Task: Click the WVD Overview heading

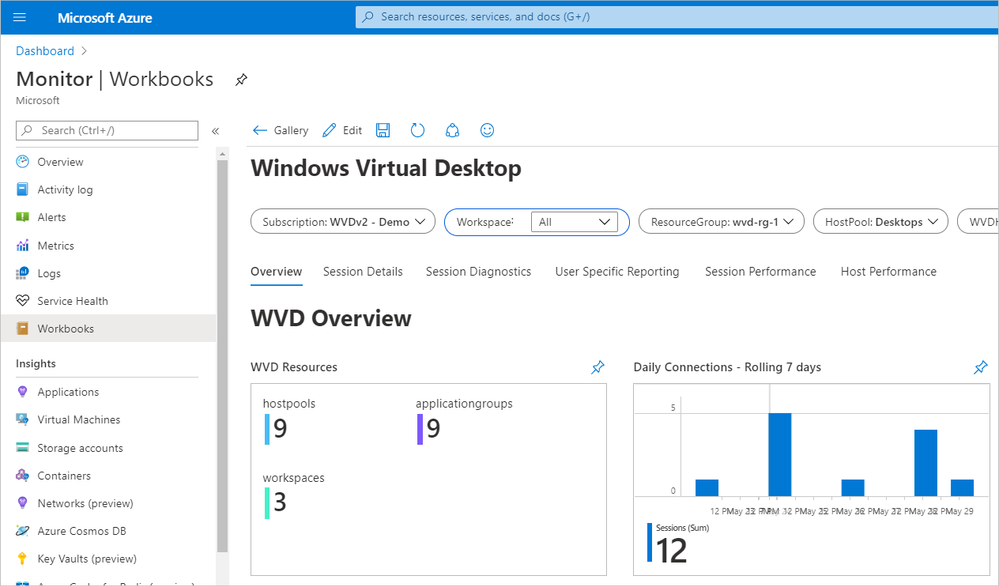Action: tap(331, 318)
